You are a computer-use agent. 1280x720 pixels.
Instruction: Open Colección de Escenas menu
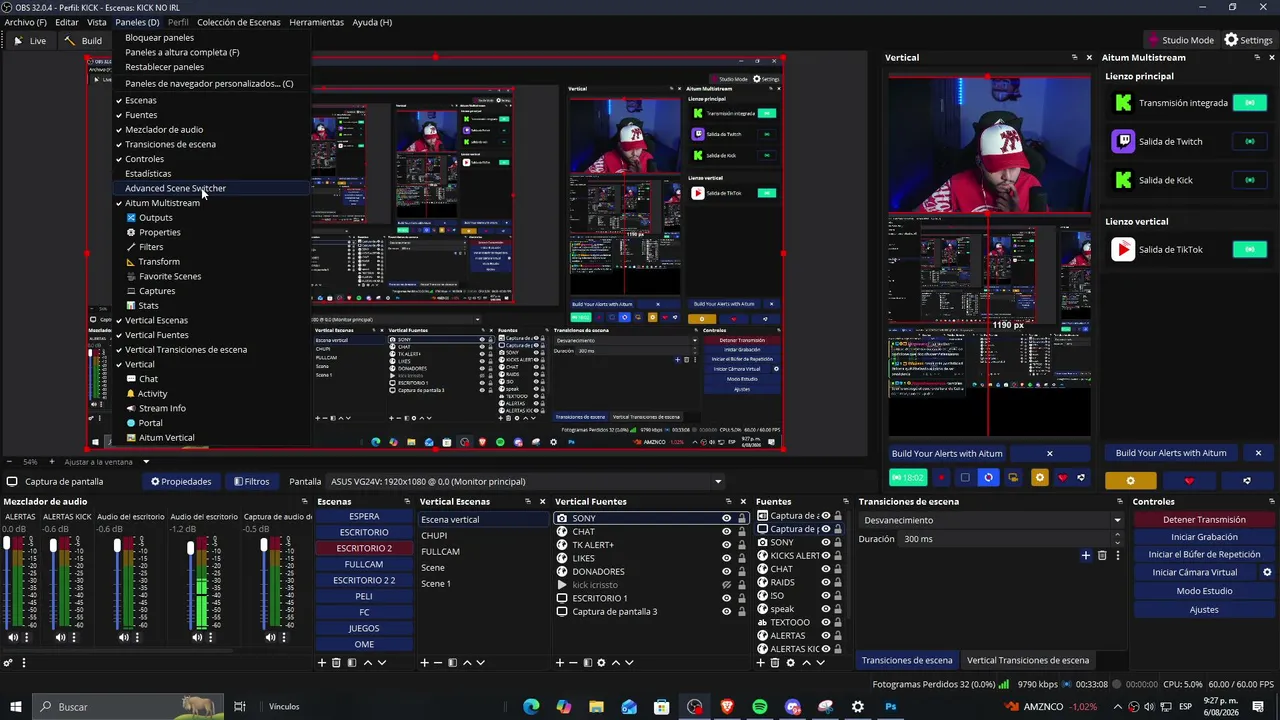238,22
